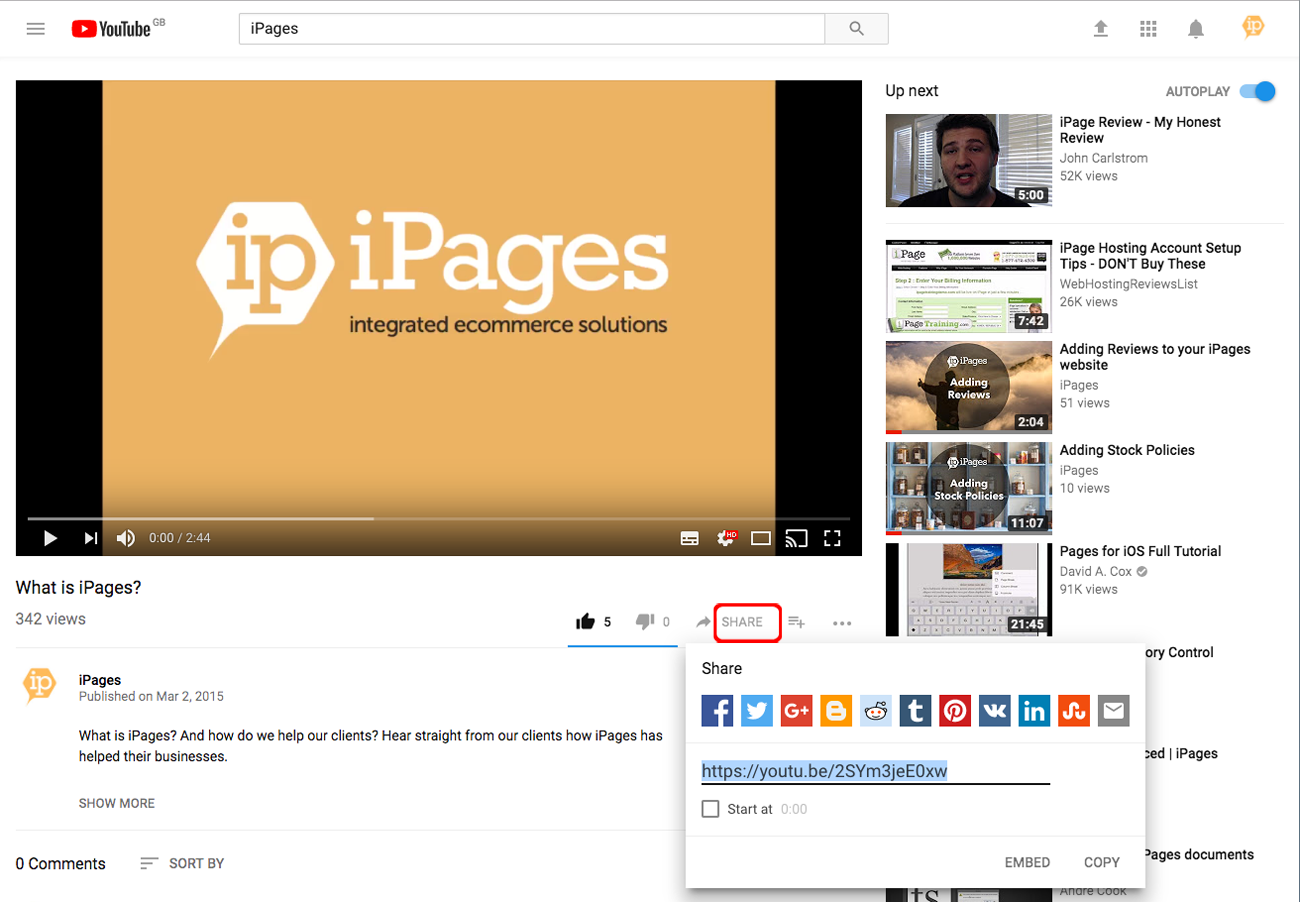This screenshot has width=1300, height=902.
Task: Enter full screen mode
Action: 832,538
